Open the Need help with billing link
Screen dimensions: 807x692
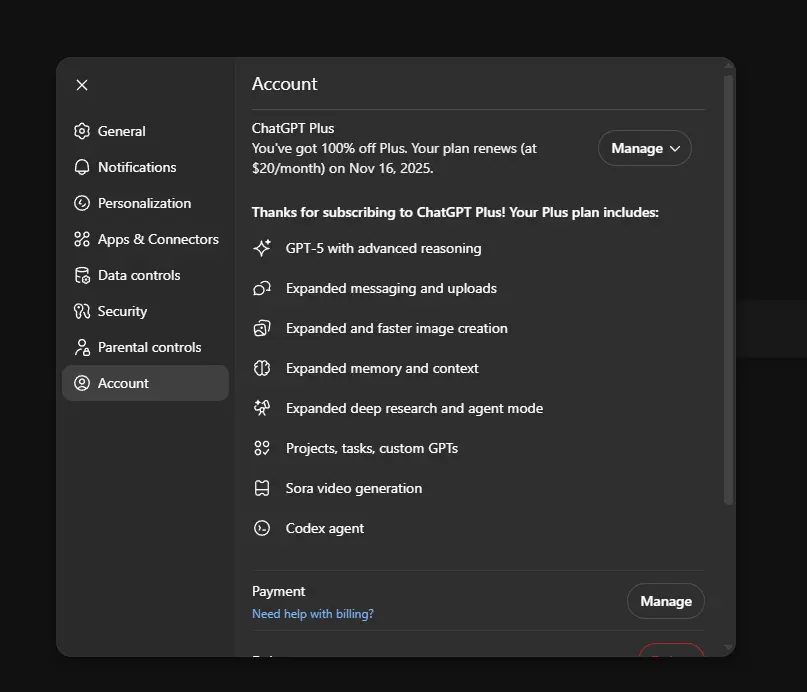[x=313, y=614]
